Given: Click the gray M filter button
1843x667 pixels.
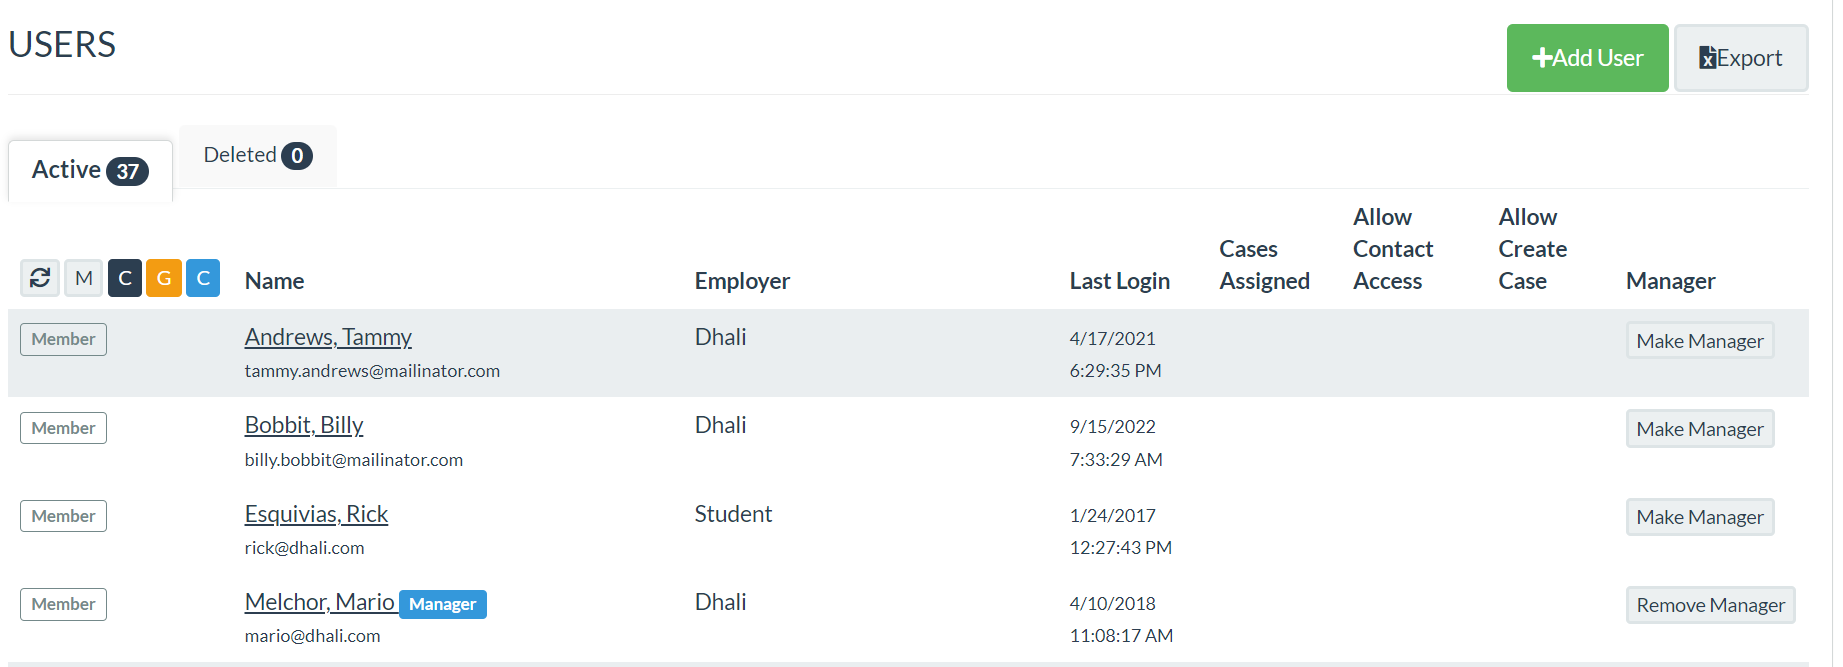Looking at the screenshot, I should coord(84,278).
